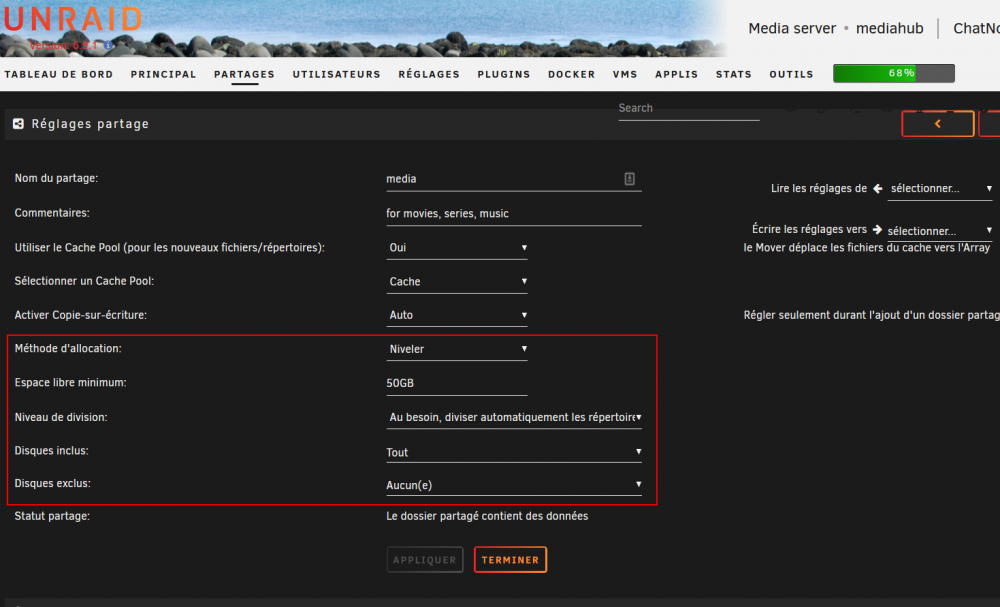Screen dimensions: 1000x607
Task: Click the Terminer button
Action: point(510,560)
